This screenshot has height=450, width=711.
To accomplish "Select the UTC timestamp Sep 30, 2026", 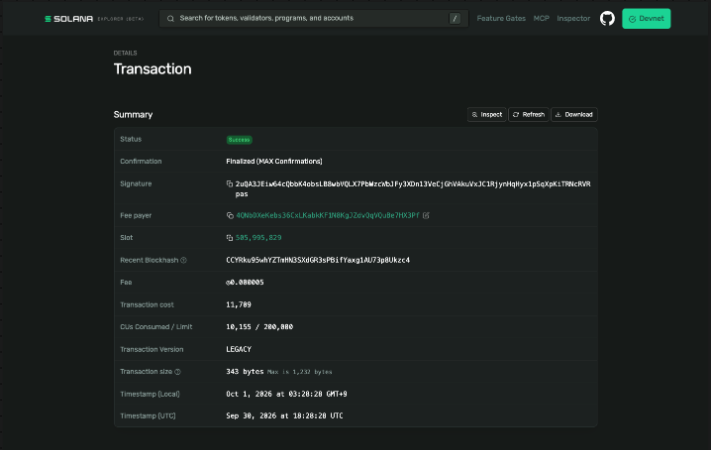I will coord(284,416).
